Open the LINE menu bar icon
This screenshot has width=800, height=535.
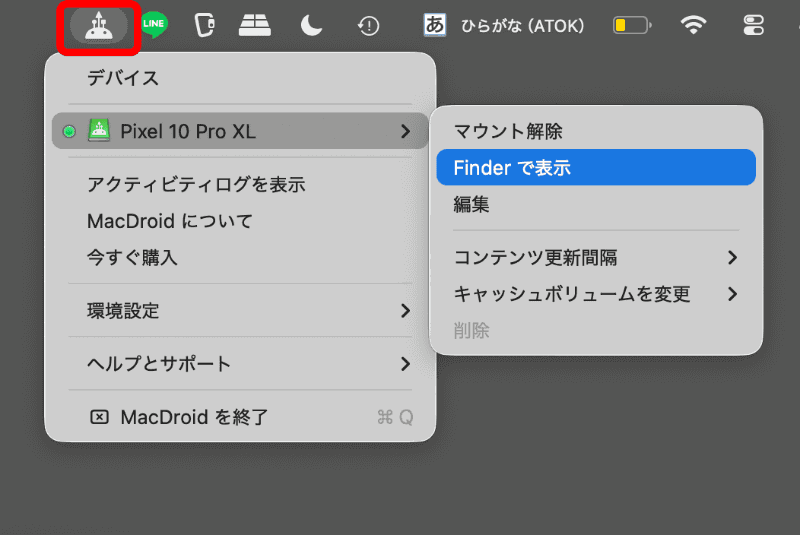click(x=154, y=25)
